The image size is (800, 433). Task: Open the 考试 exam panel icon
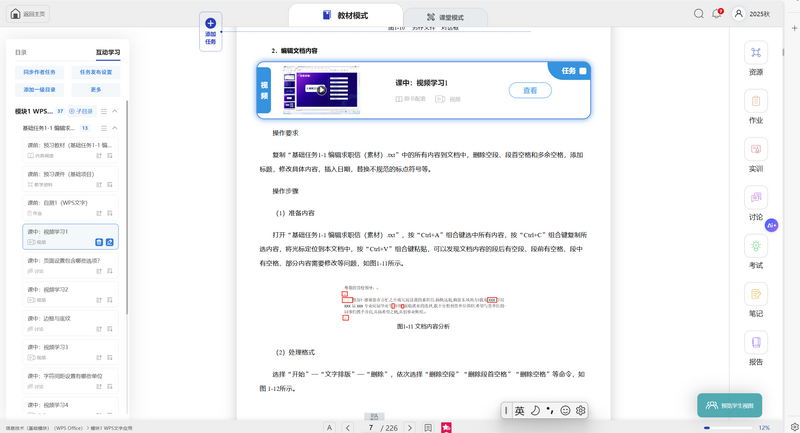pyautogui.click(x=756, y=246)
